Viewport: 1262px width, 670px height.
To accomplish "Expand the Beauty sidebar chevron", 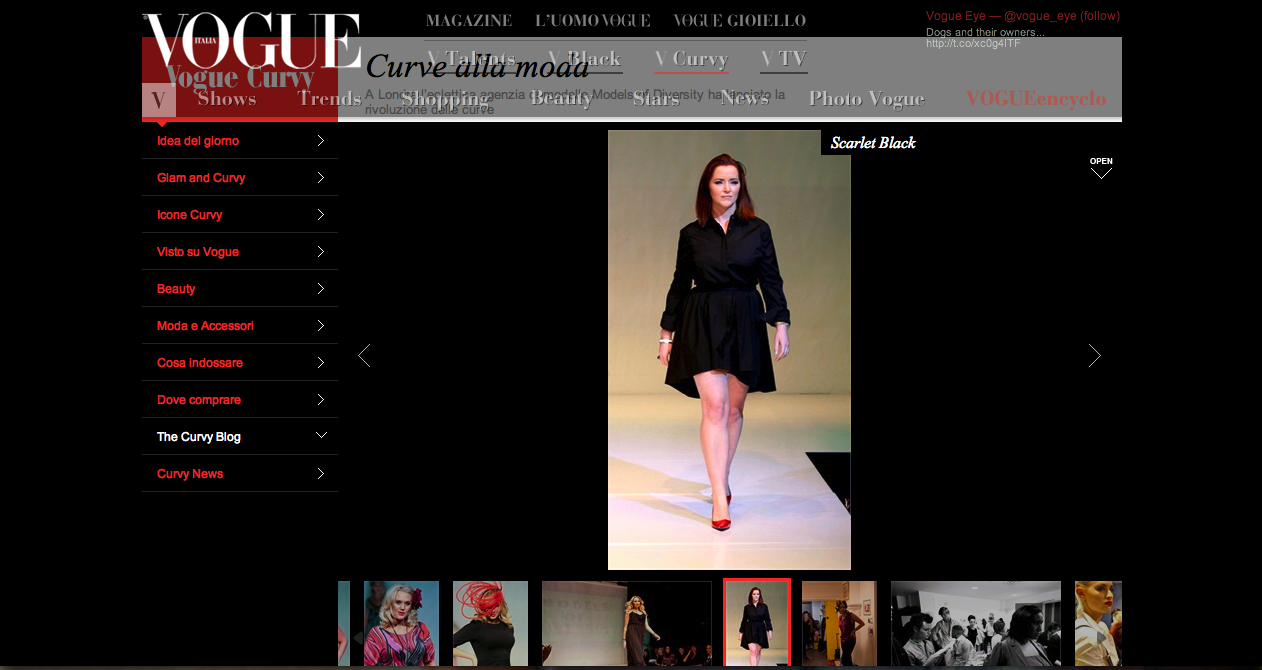I will click(x=320, y=289).
